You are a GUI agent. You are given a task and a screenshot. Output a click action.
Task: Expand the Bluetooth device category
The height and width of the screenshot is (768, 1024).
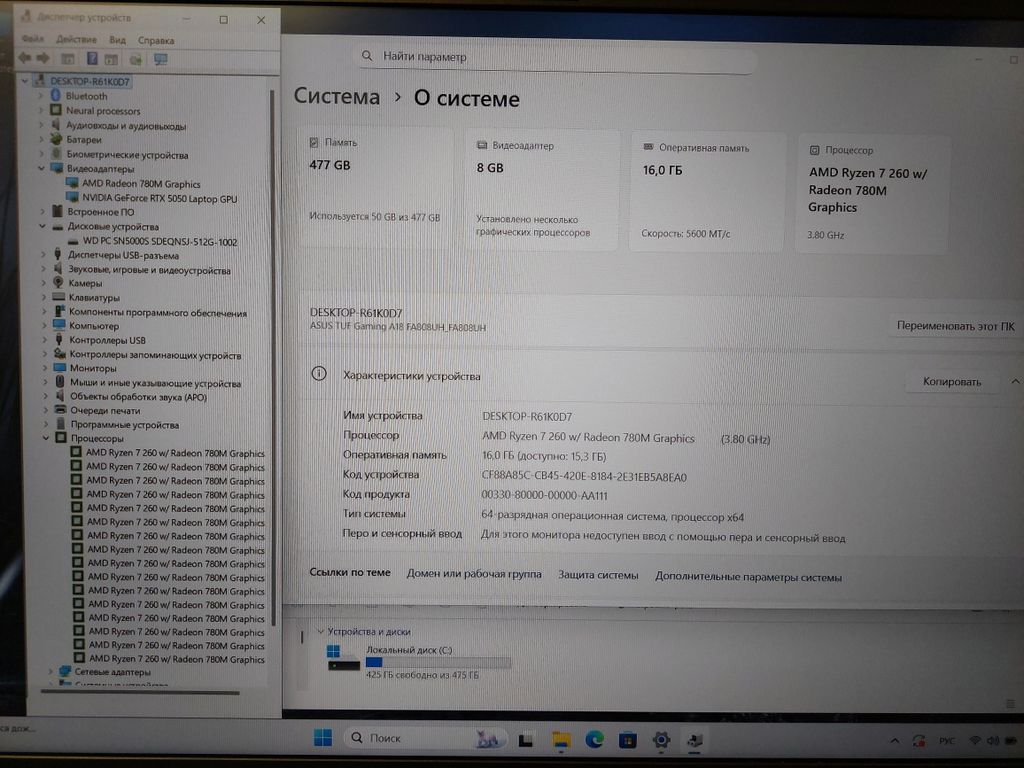(42, 97)
